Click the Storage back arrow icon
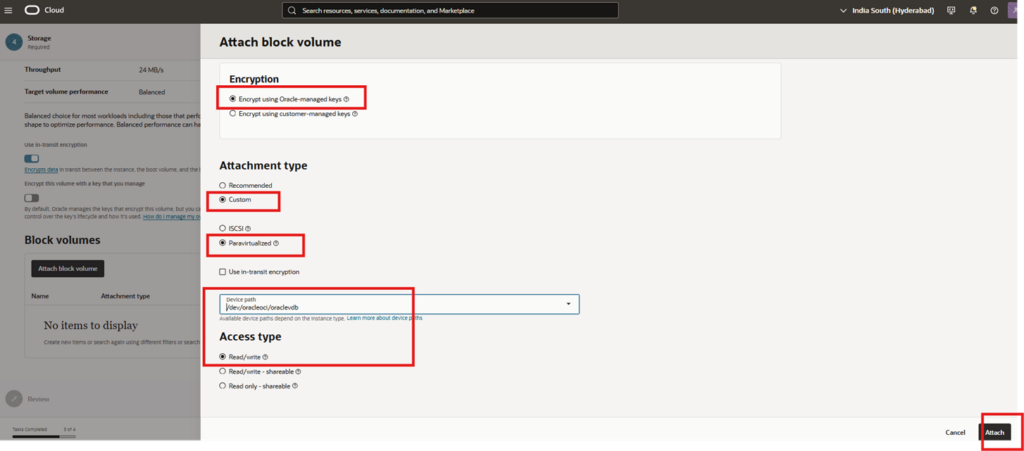Viewport: 1024px width, 451px height. click(14, 42)
